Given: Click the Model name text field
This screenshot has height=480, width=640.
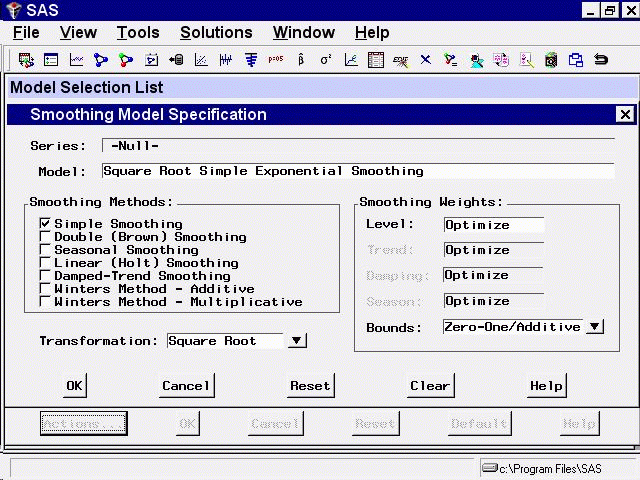Looking at the screenshot, I should 358,171.
